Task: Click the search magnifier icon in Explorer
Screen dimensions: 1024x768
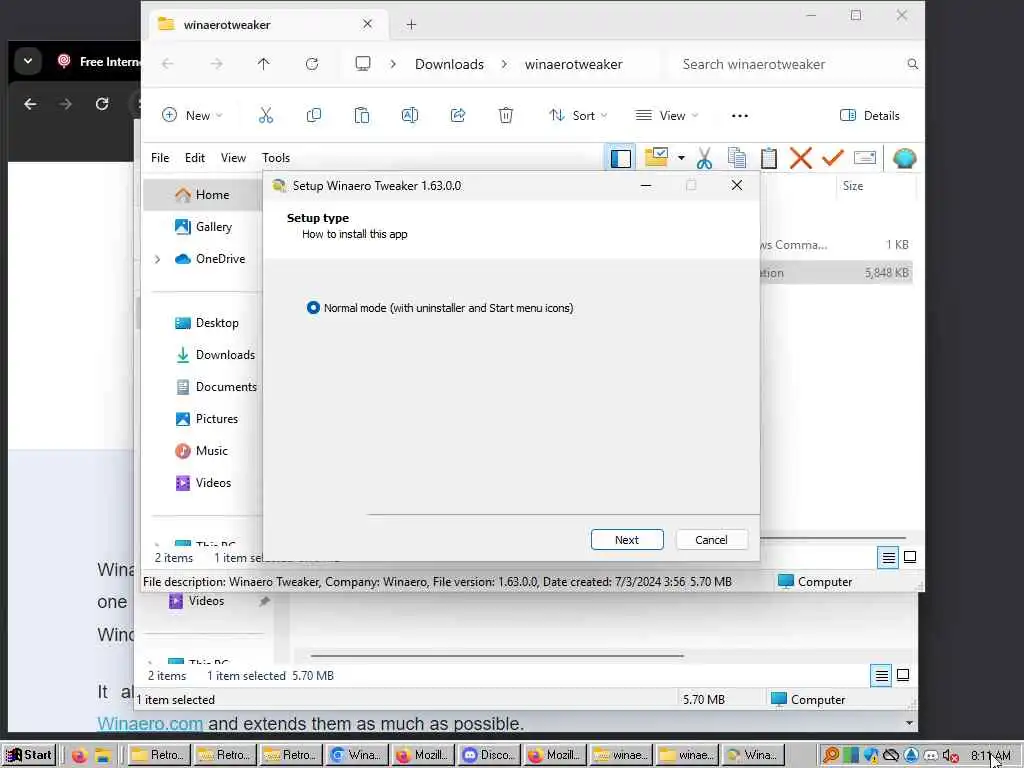Action: pyautogui.click(x=912, y=64)
